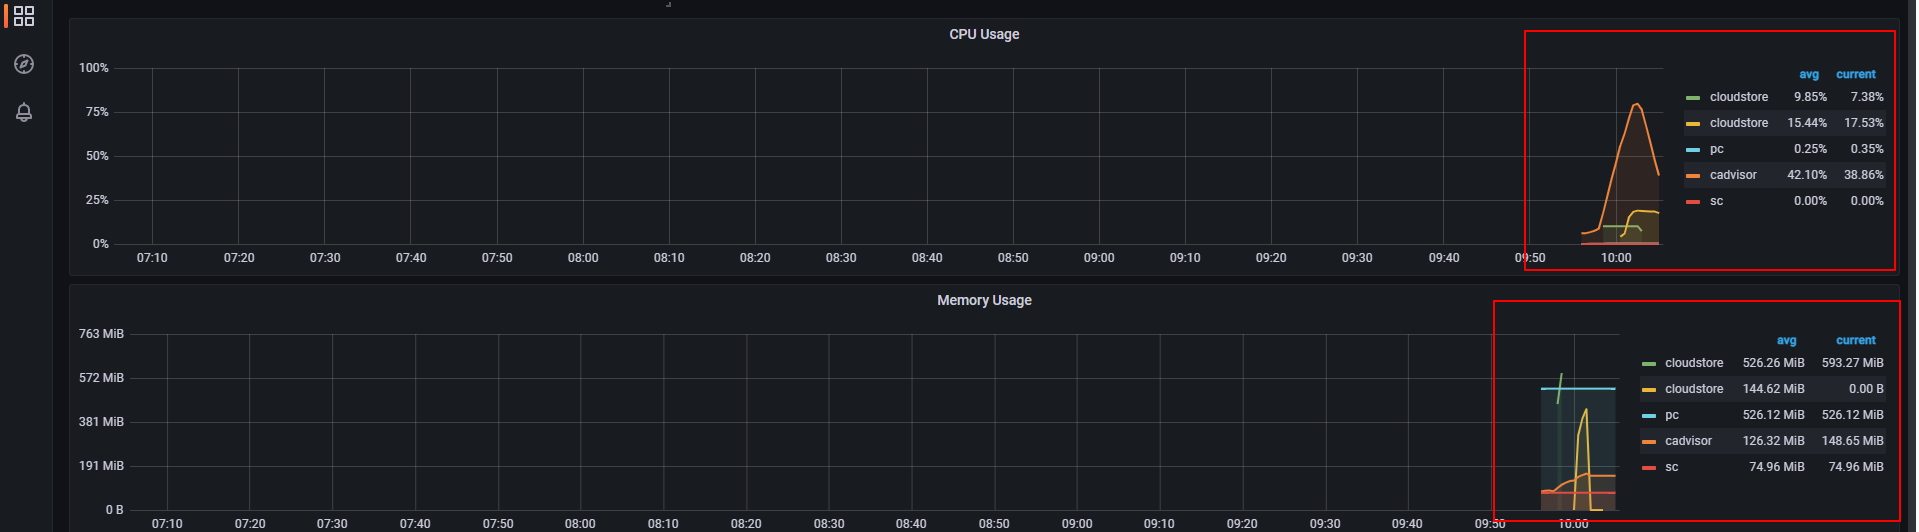
Task: Open the Explore compass icon
Action: coord(24,64)
